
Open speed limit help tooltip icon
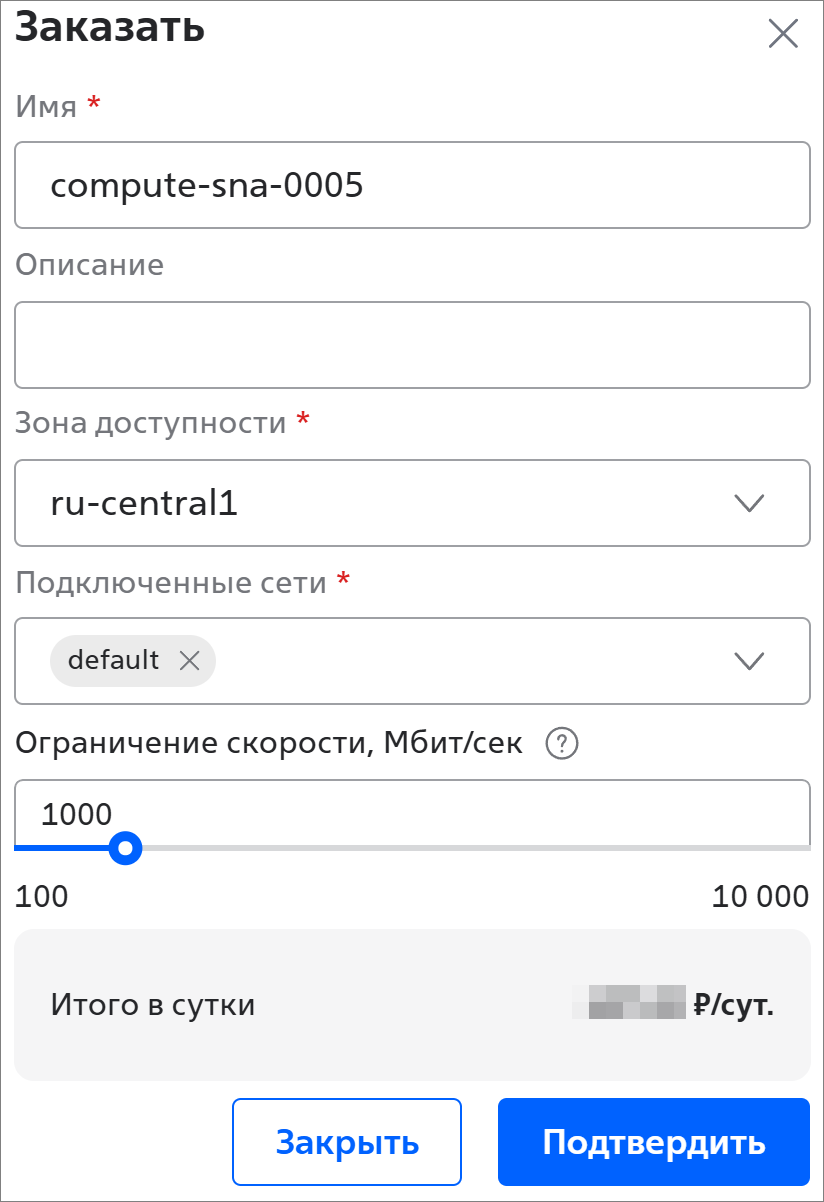click(x=563, y=744)
